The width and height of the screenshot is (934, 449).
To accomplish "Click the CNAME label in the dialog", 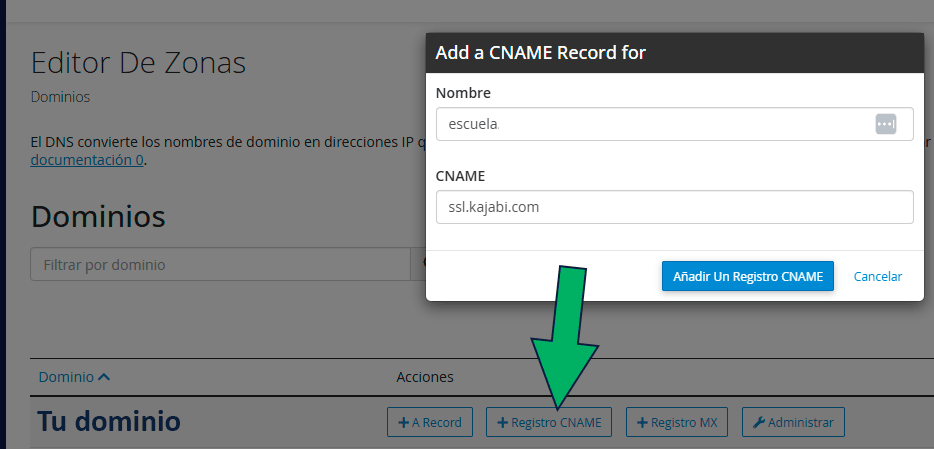I will pos(460,176).
